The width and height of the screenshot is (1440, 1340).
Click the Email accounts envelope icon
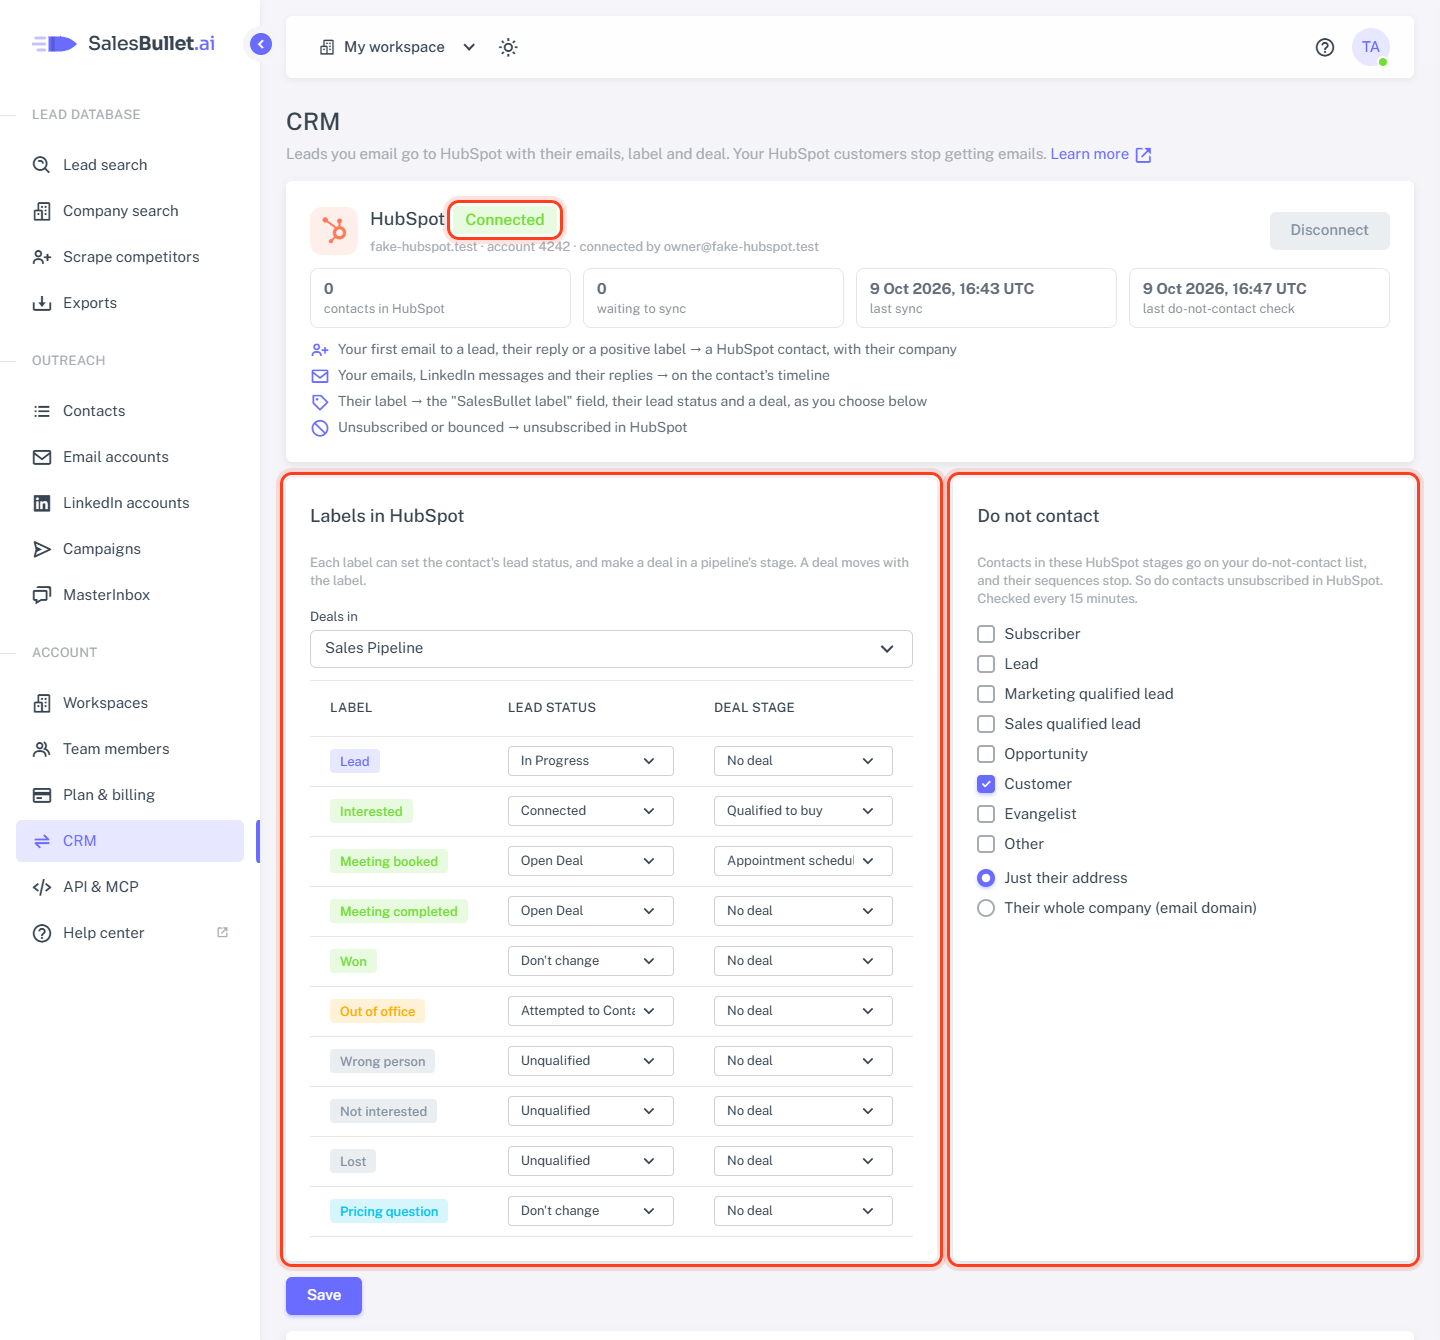tap(42, 457)
